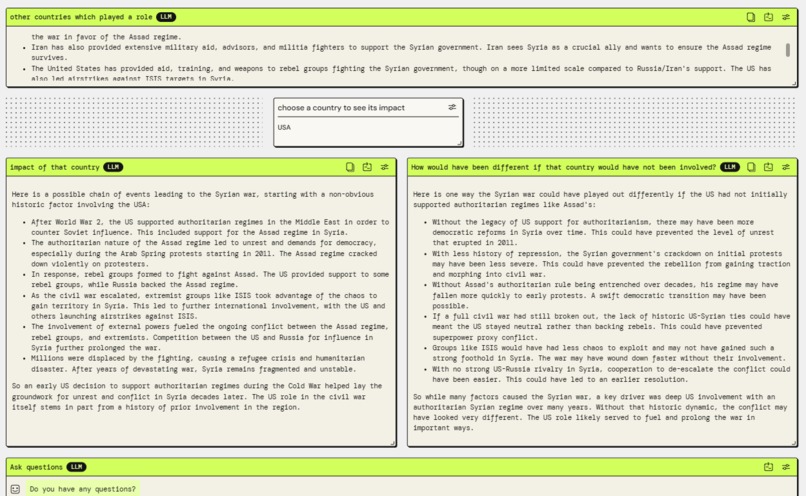This screenshot has height=496, width=806.
Task: Click bullet starting 'Without Assad's authoritarian rule'
Action: pos(605,295)
